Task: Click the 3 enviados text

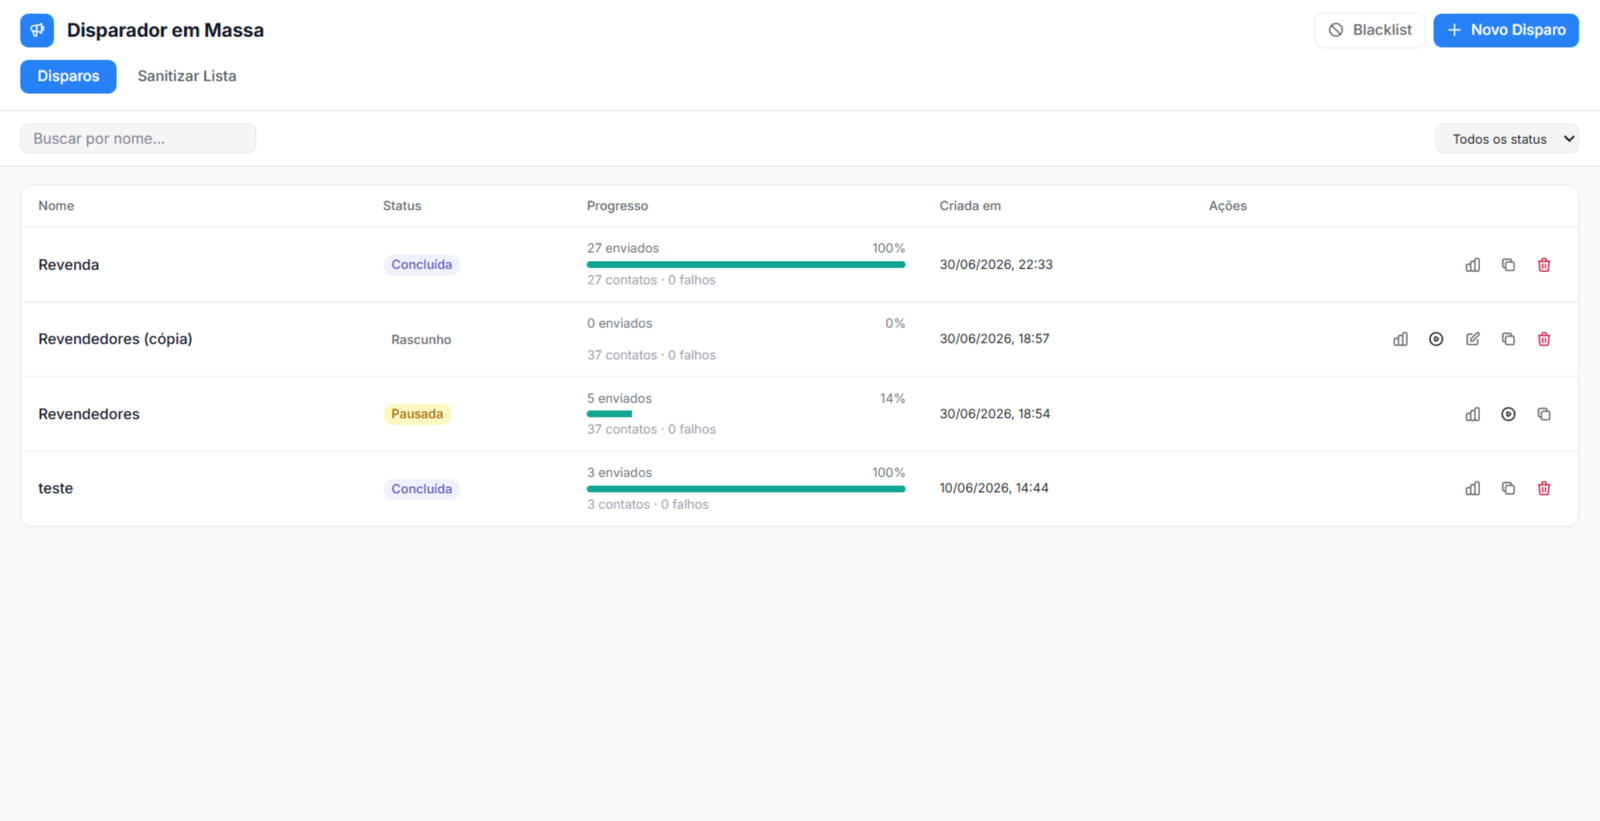Action: click(x=619, y=473)
